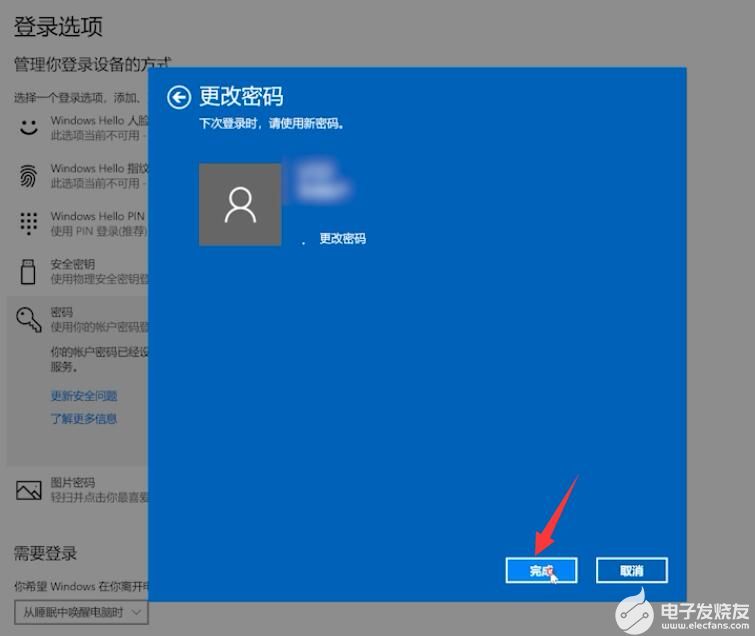Click the user avatar picture

tap(240, 205)
